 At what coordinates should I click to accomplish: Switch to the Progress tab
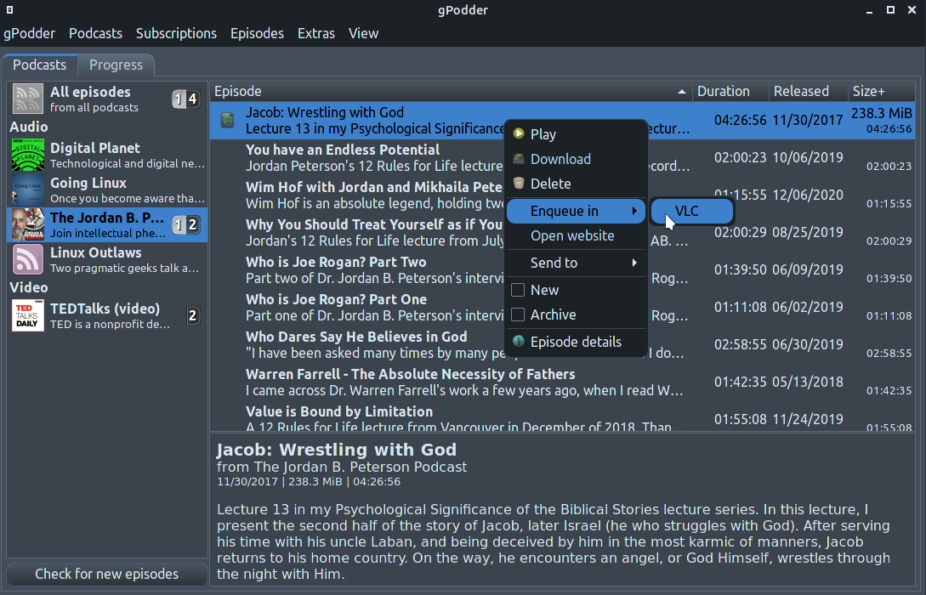point(116,65)
